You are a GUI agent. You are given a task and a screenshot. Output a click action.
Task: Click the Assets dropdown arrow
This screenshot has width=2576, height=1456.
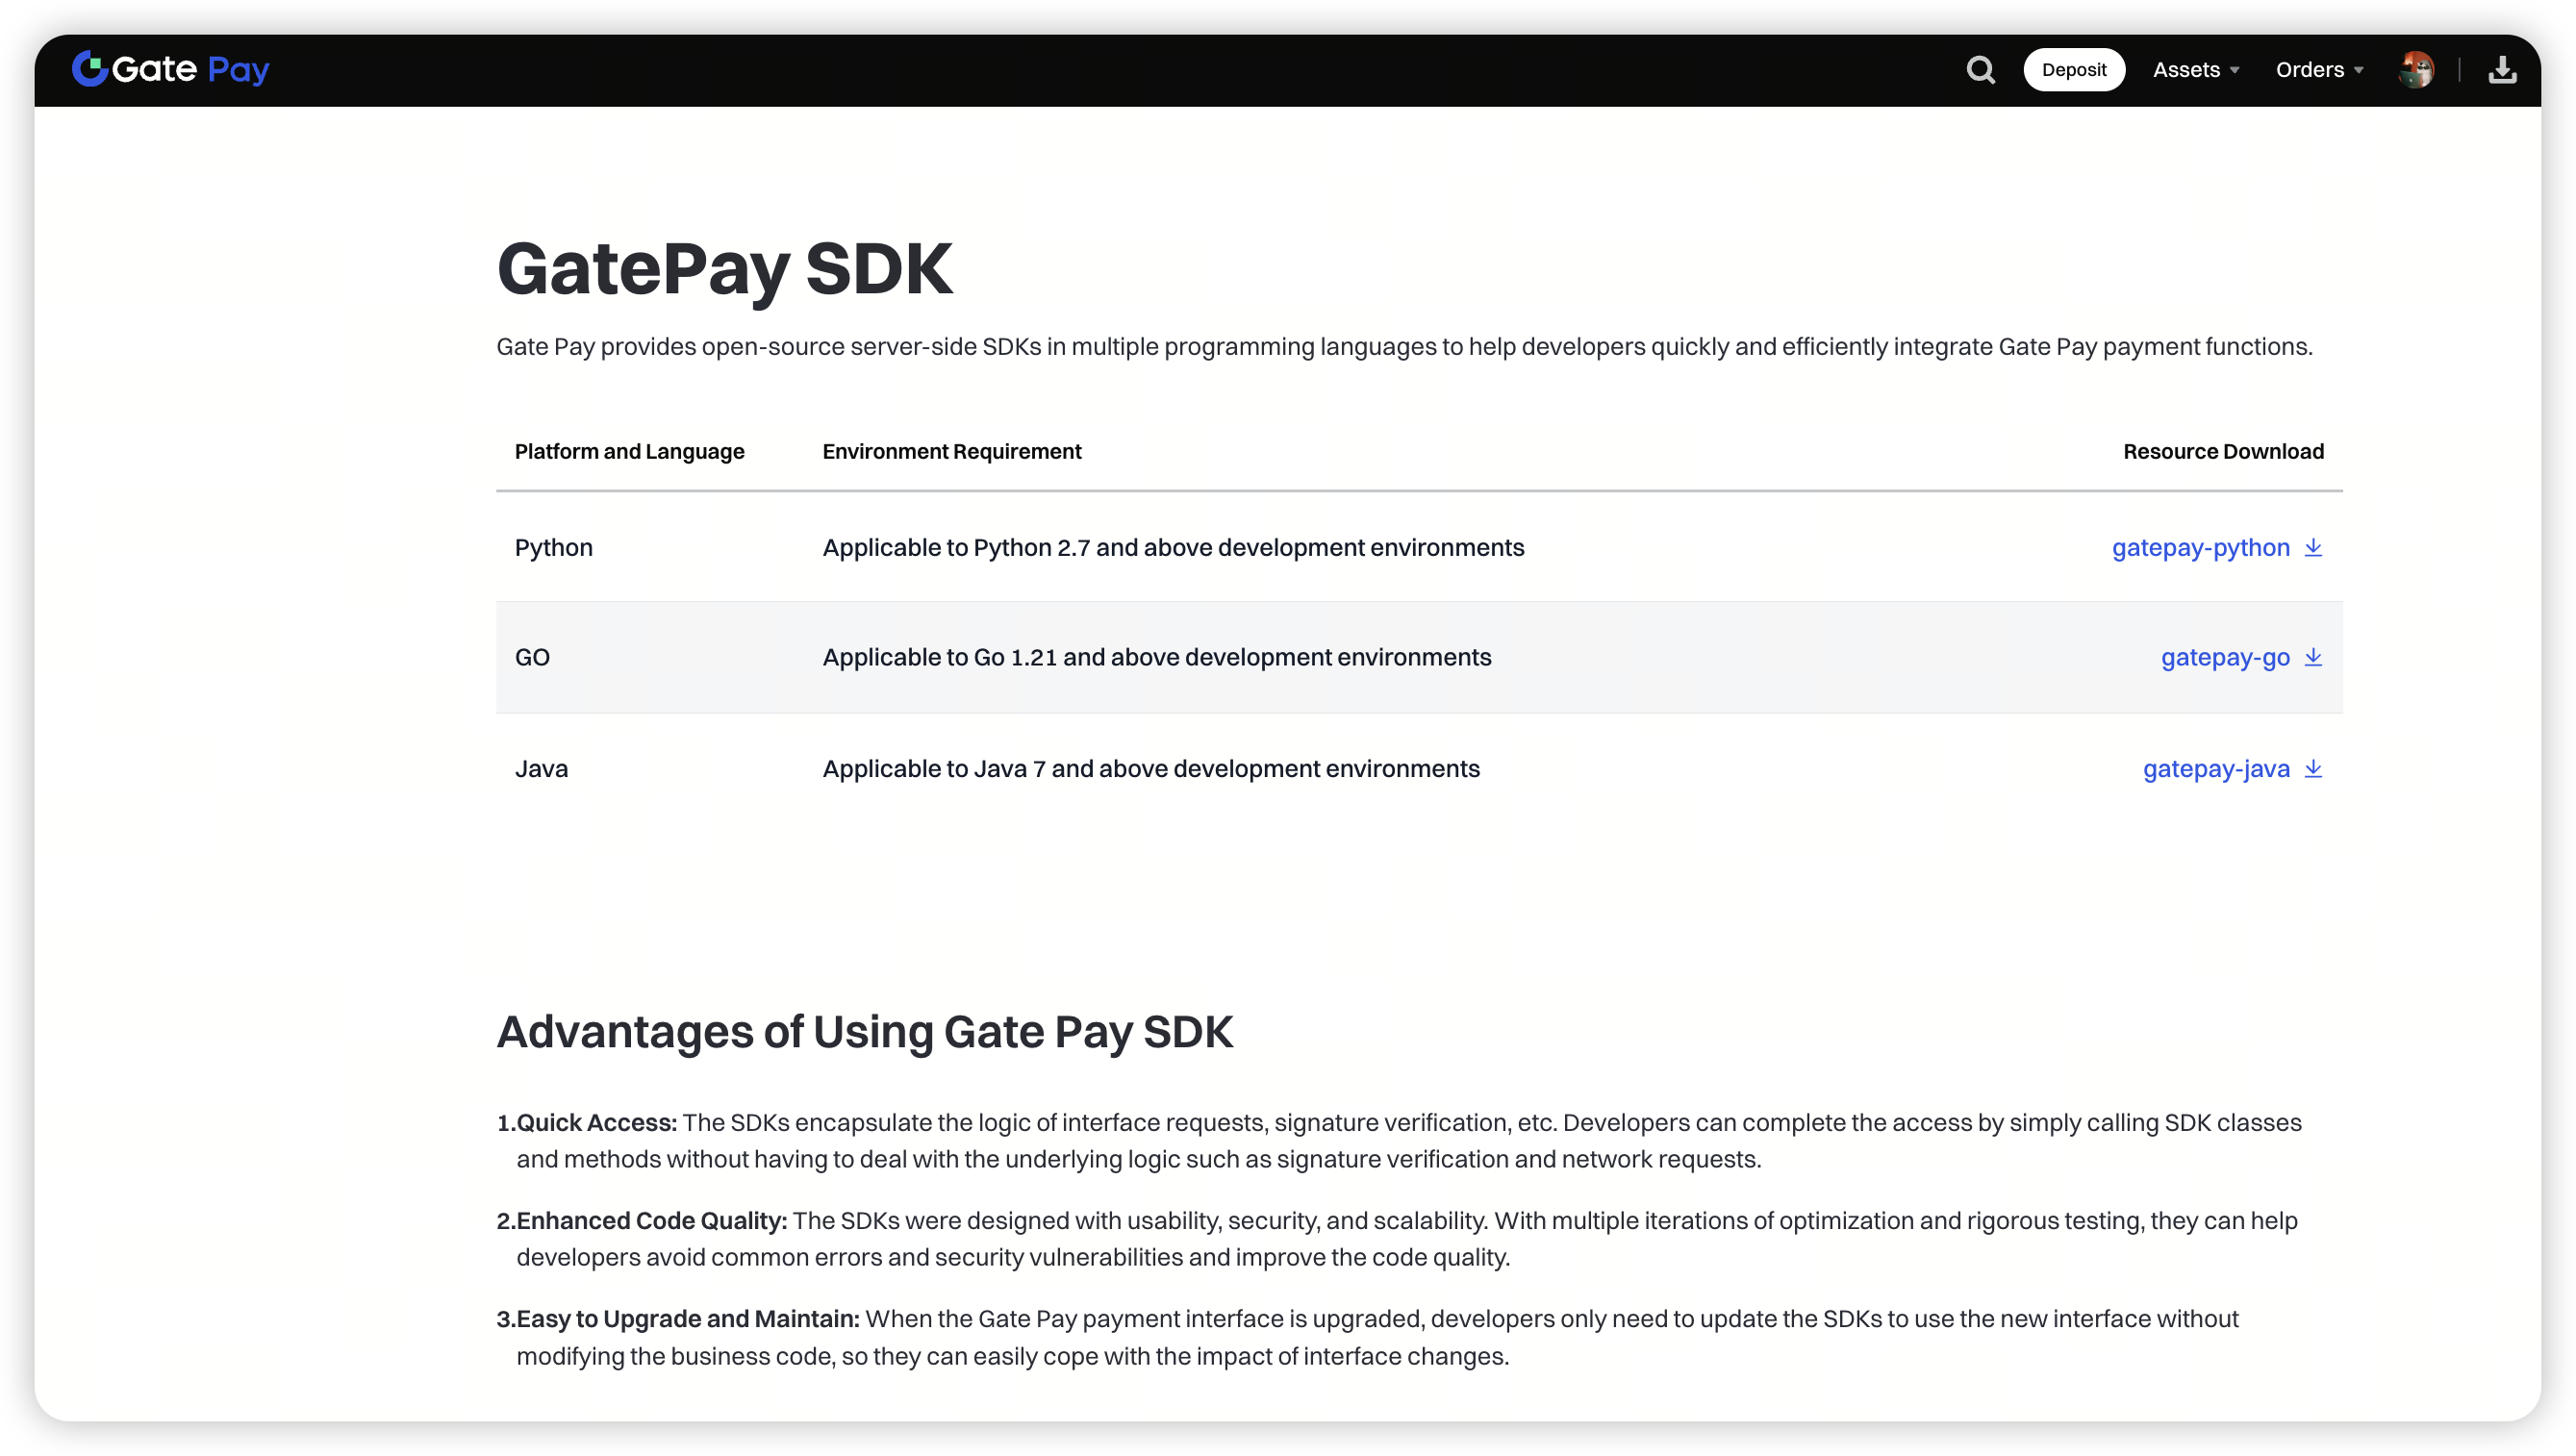point(2234,70)
